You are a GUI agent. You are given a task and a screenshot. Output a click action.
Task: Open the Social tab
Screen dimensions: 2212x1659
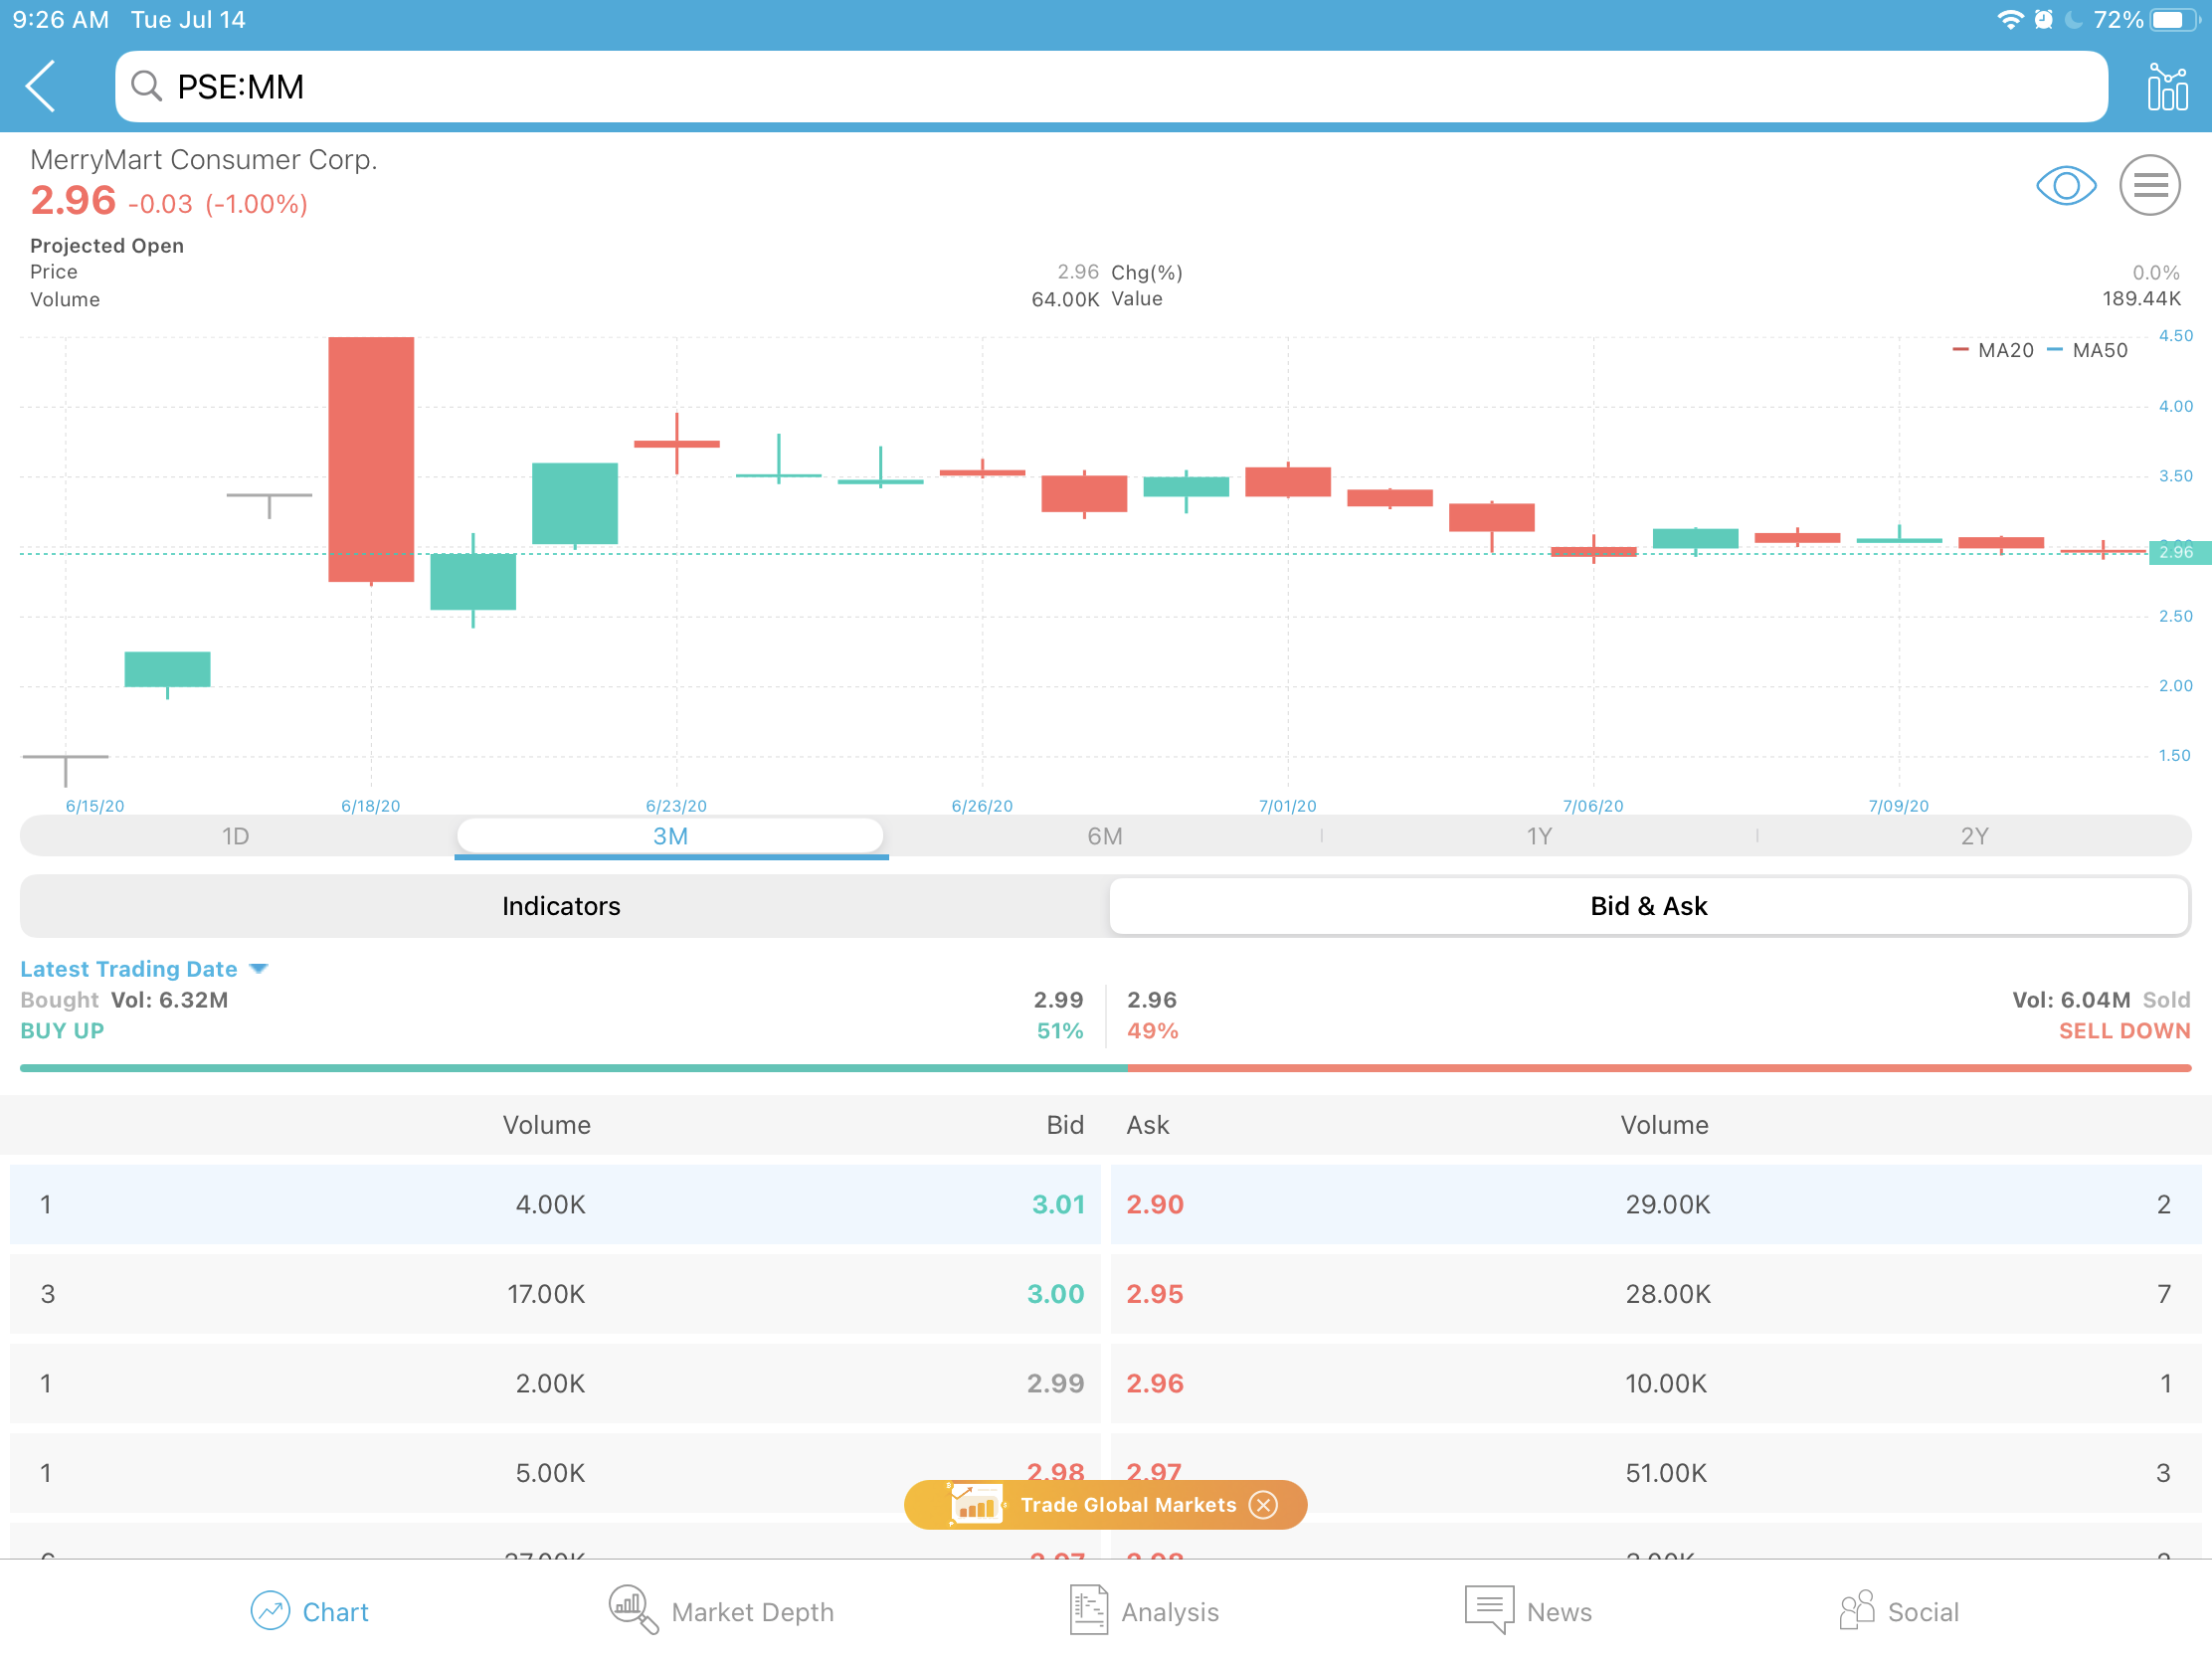pos(1898,1611)
